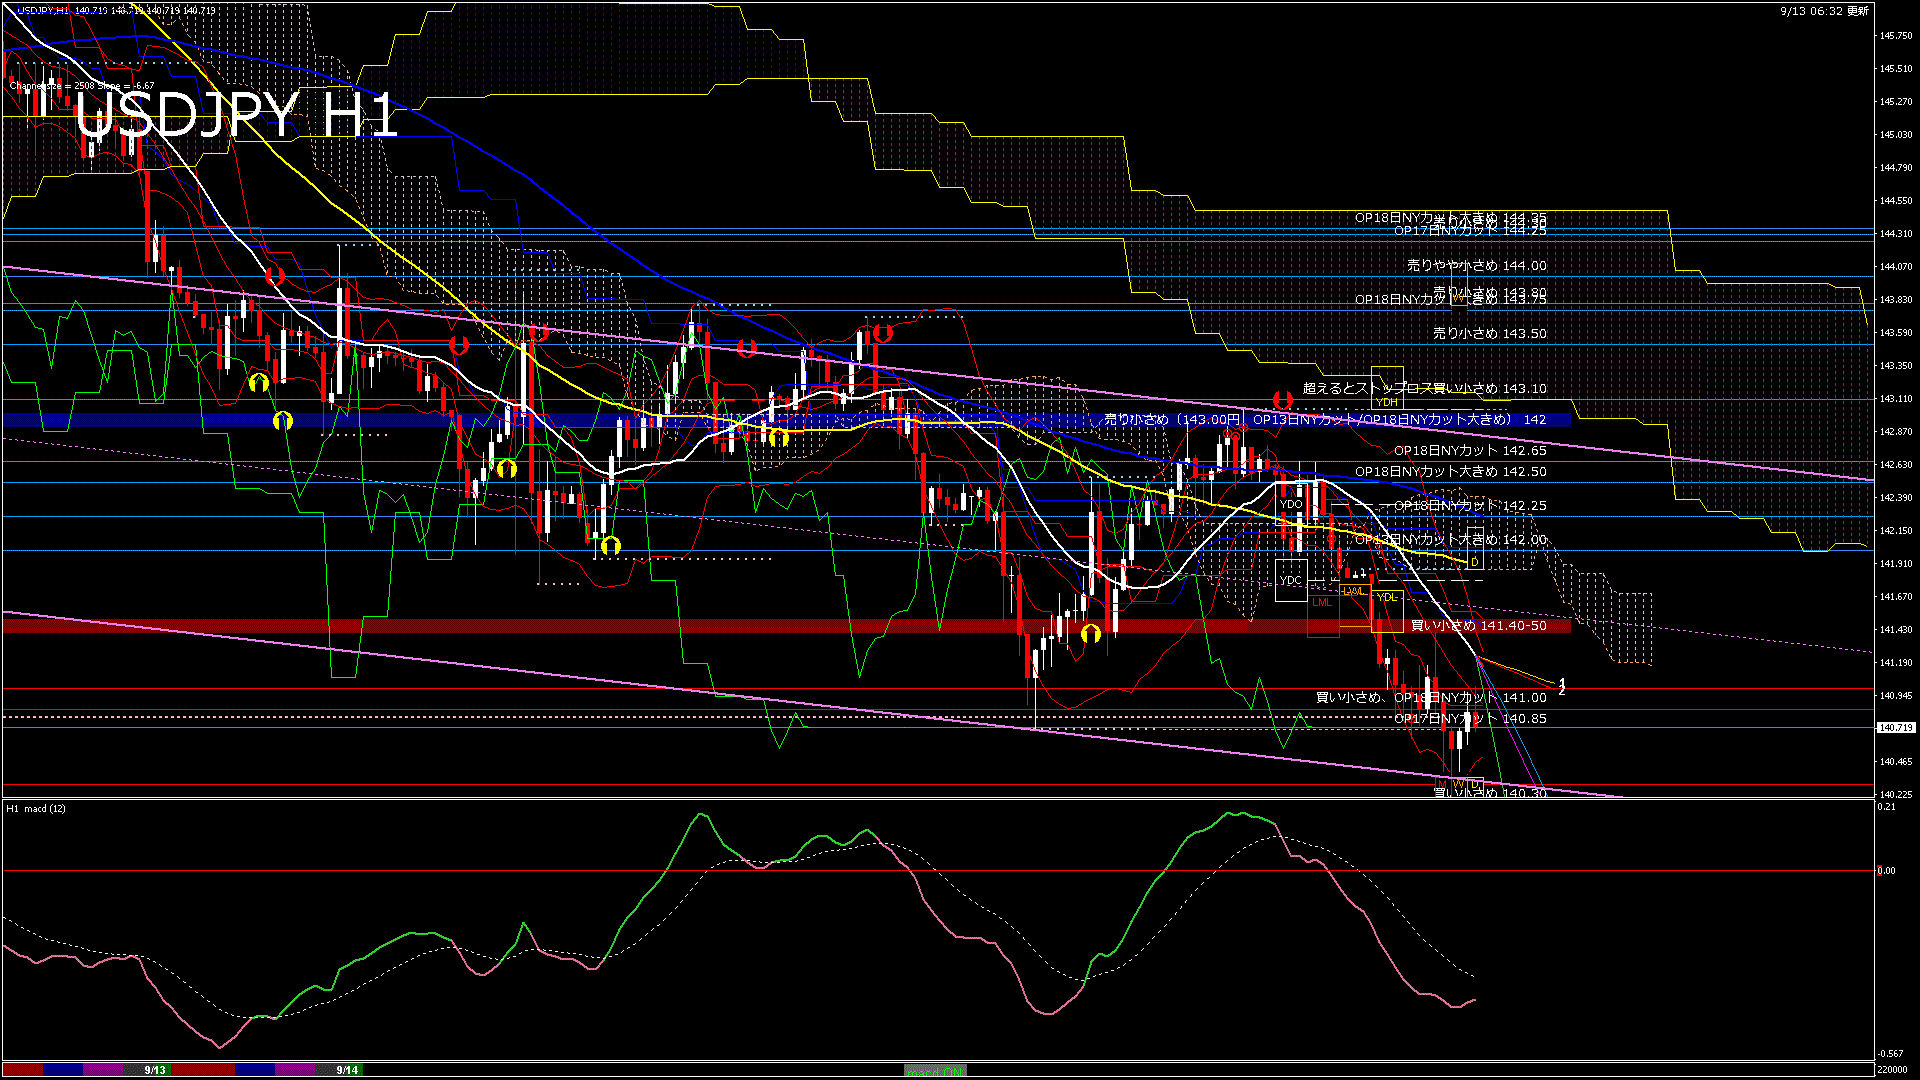Click the macd ON button in bottom bar
This screenshot has width=1920, height=1080.
tap(935, 1071)
